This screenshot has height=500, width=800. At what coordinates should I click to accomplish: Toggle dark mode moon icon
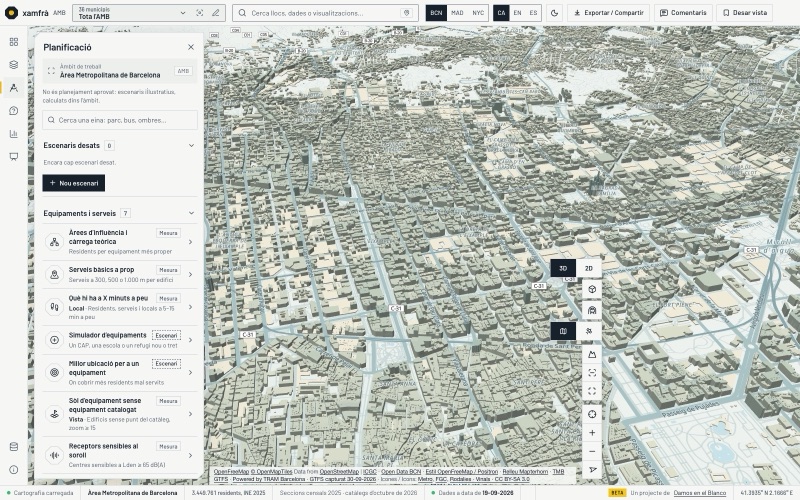(555, 13)
